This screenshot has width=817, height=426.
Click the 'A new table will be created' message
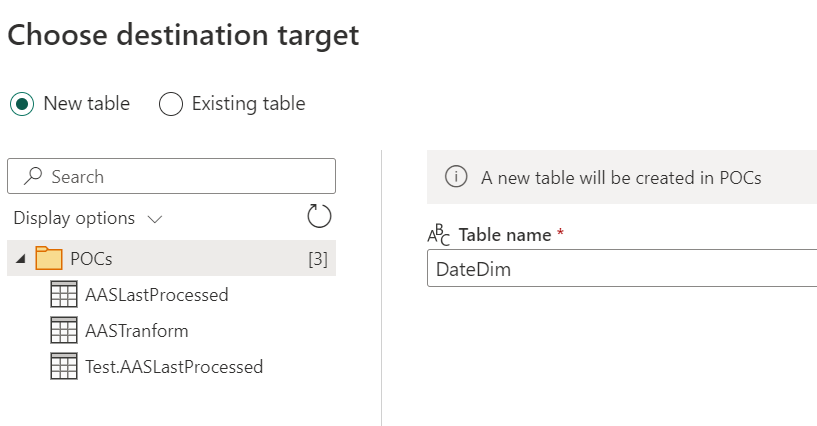tap(621, 178)
